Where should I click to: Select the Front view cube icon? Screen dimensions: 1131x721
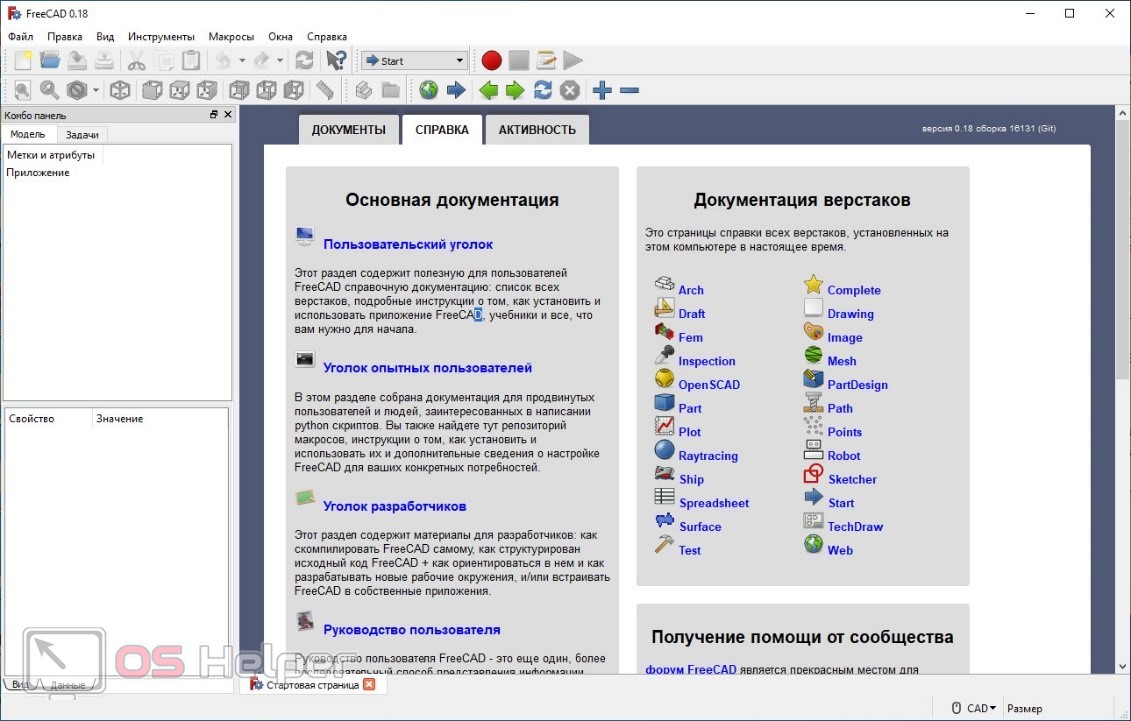pos(151,90)
